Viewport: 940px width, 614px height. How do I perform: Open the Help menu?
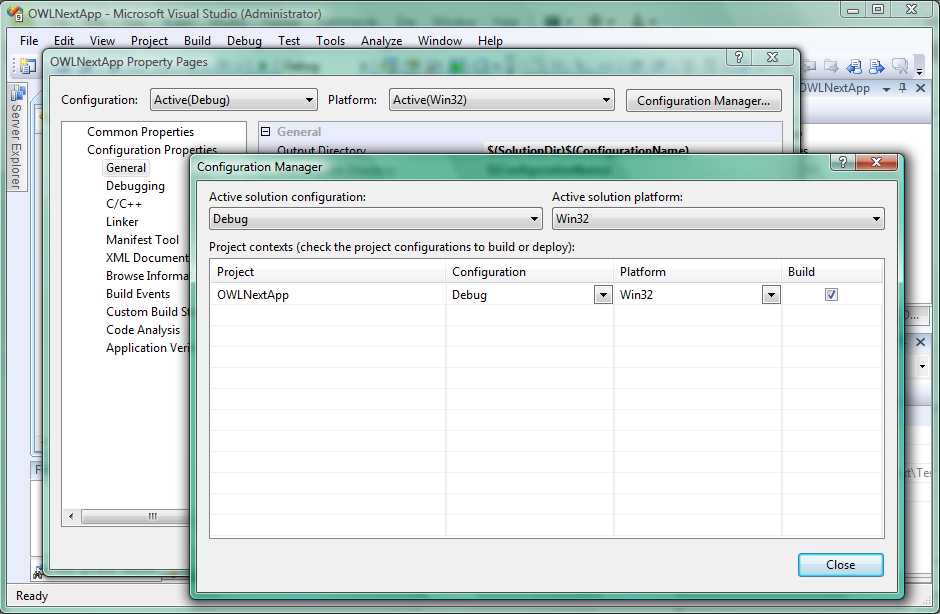pos(490,41)
